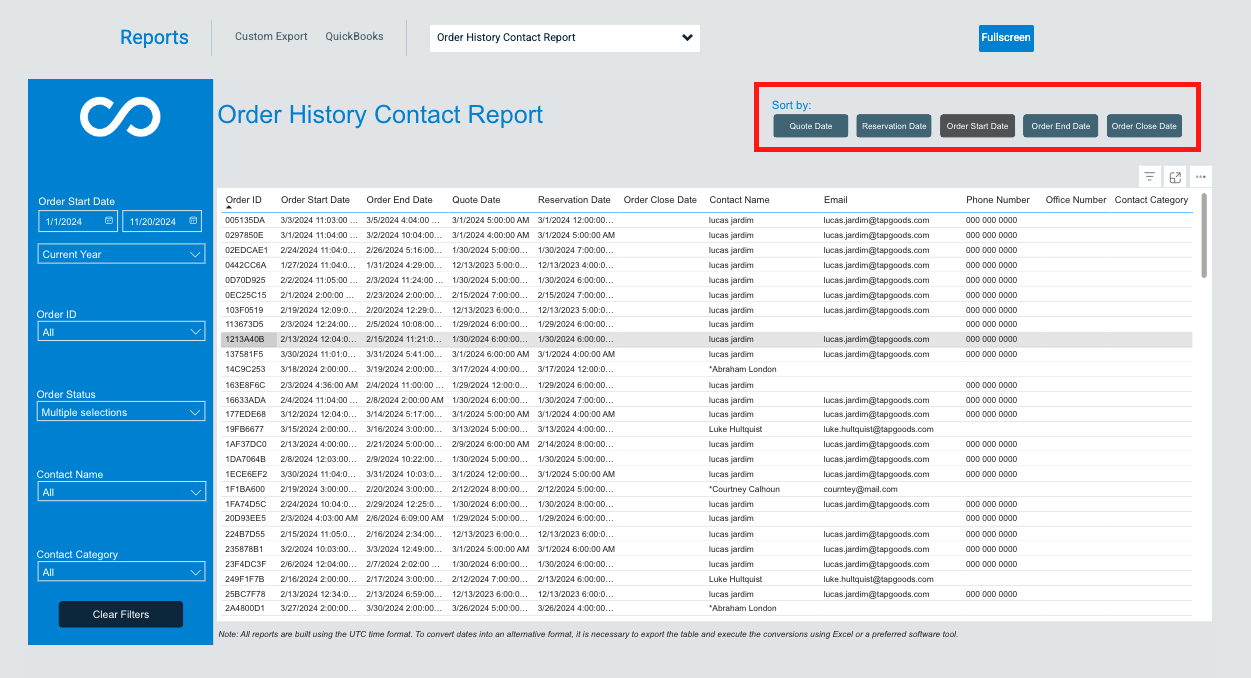Open the Order History Contact Report selector dropdown
The height and width of the screenshot is (678, 1251).
(564, 37)
